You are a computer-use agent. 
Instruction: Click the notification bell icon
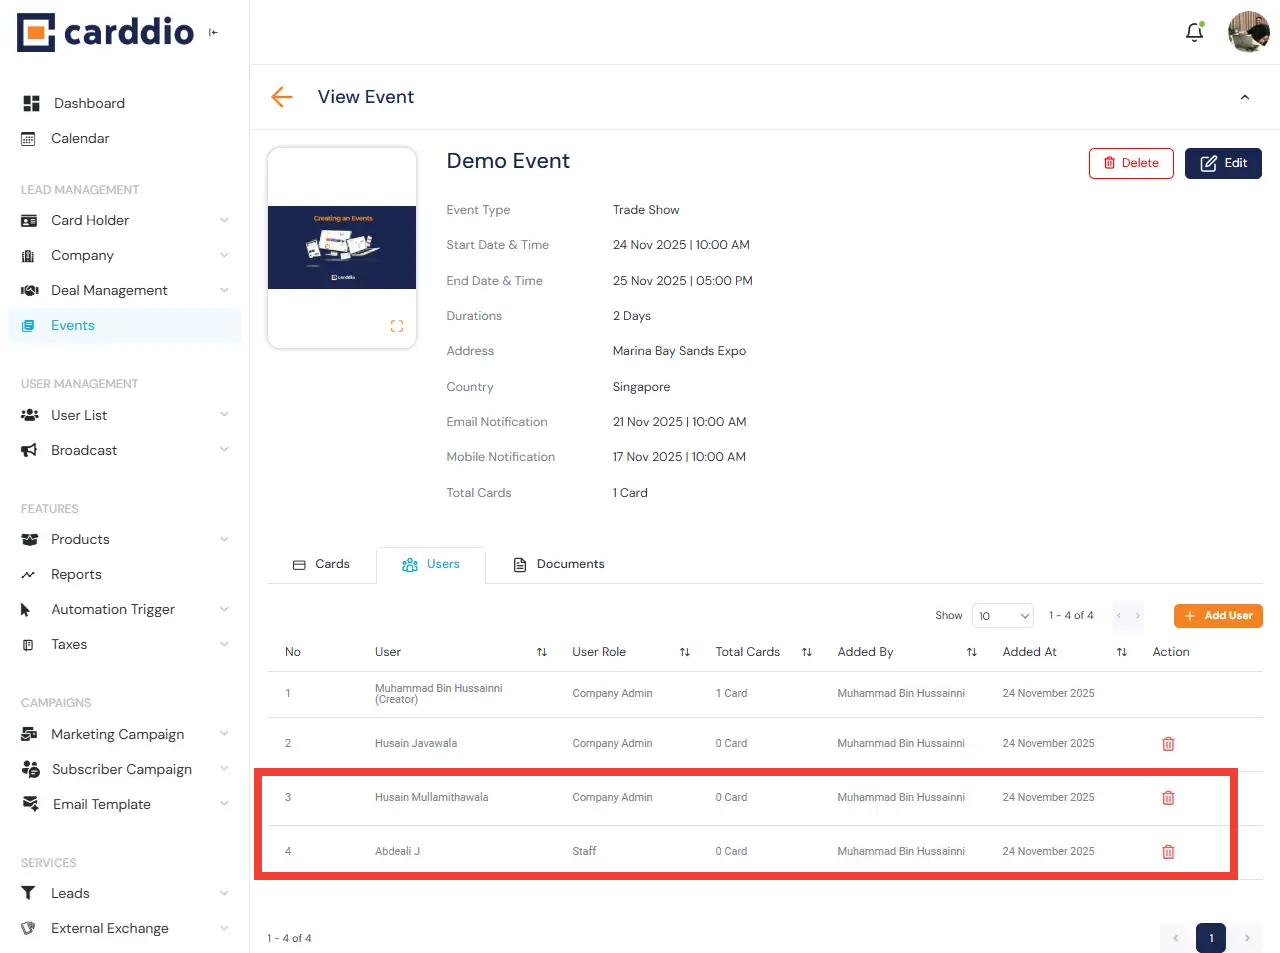click(x=1194, y=32)
